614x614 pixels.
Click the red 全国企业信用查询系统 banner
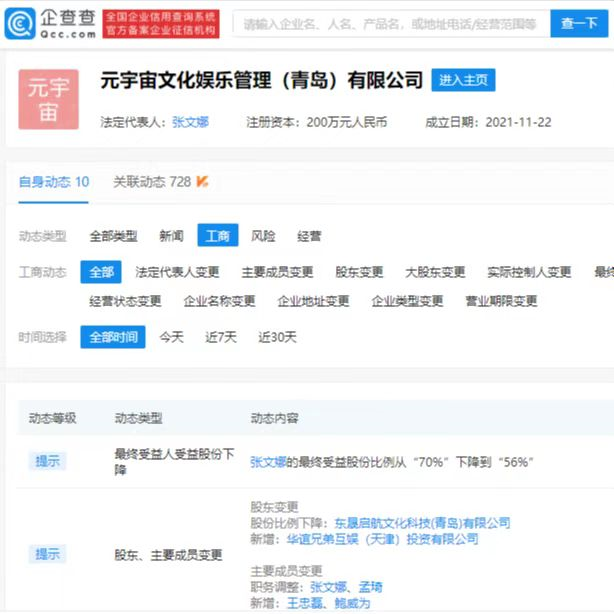pos(161,24)
